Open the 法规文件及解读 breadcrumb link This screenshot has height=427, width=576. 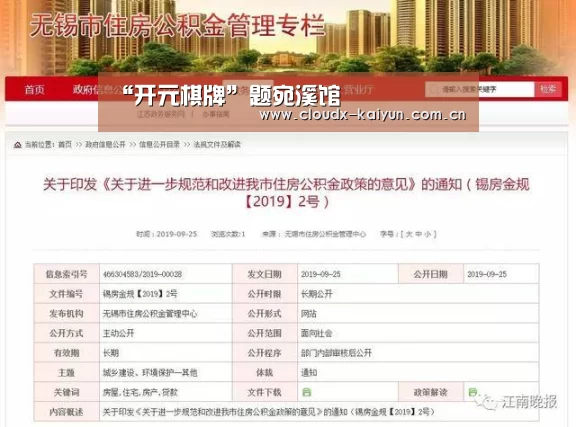pyautogui.click(x=217, y=144)
